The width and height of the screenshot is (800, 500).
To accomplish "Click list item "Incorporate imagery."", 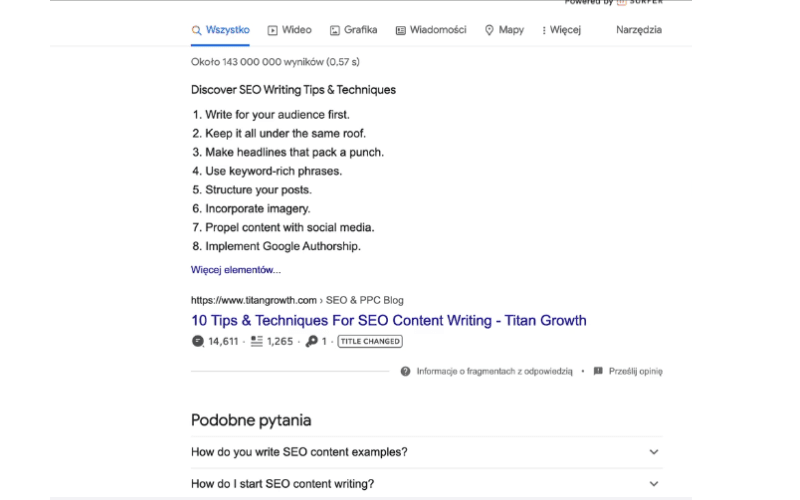I will coord(258,209).
